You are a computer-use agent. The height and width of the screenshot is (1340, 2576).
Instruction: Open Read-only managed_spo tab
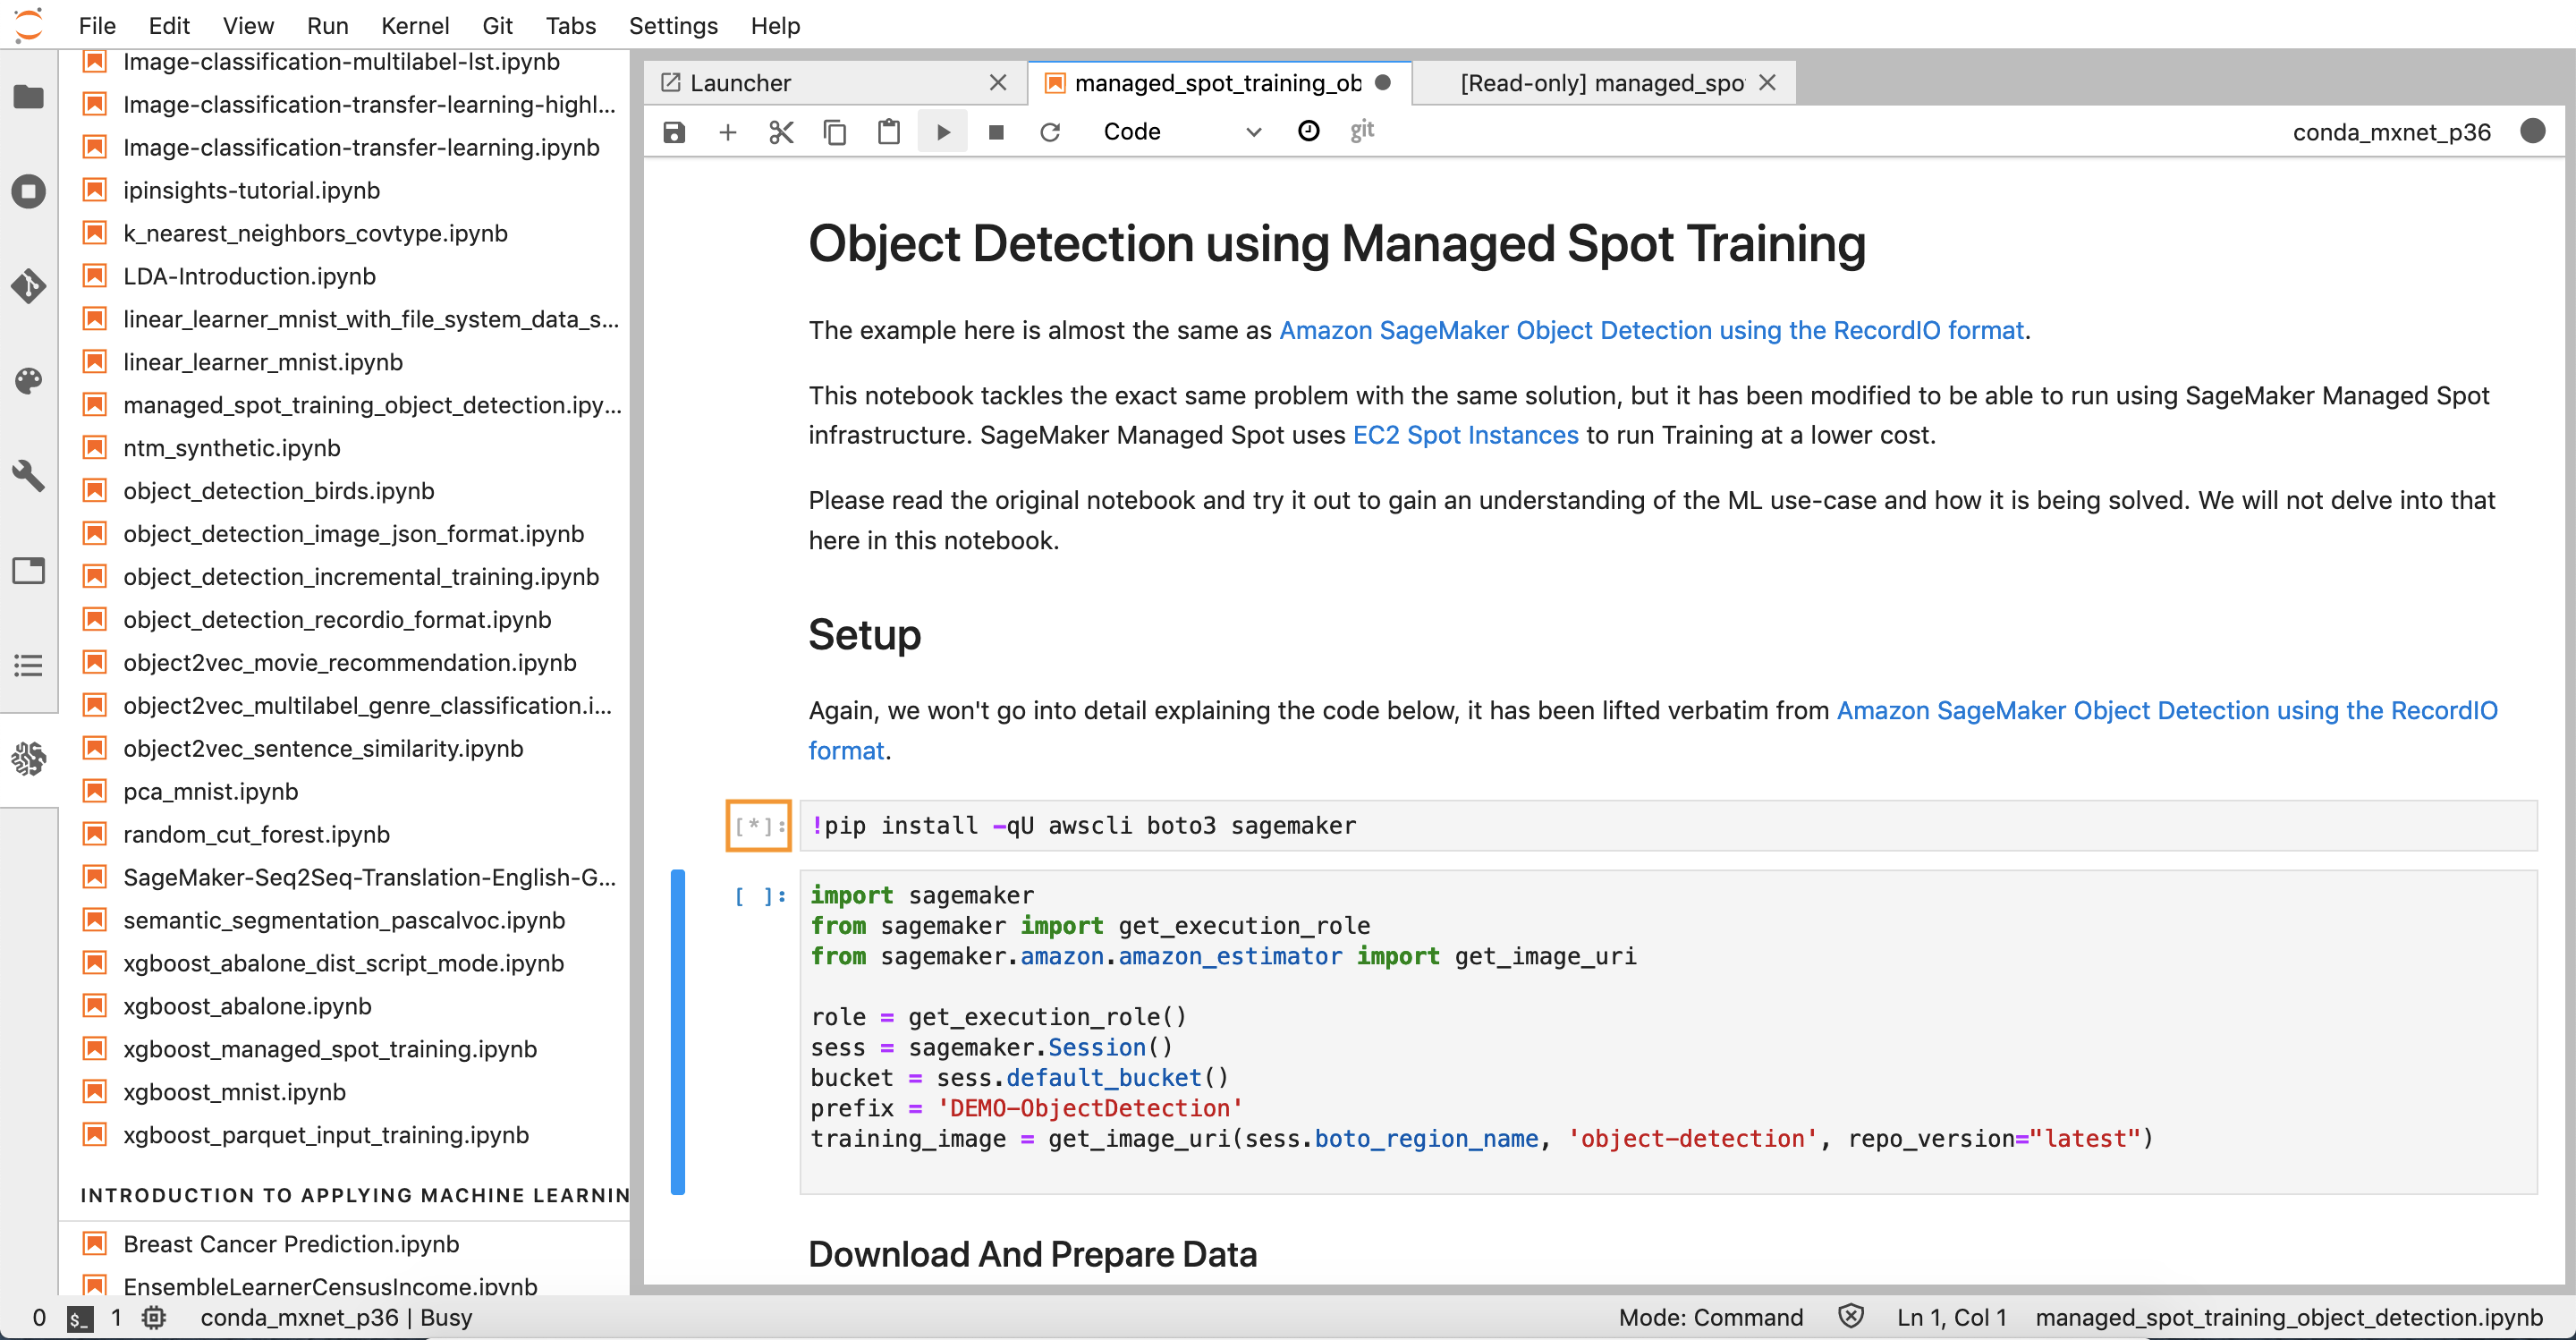1600,81
